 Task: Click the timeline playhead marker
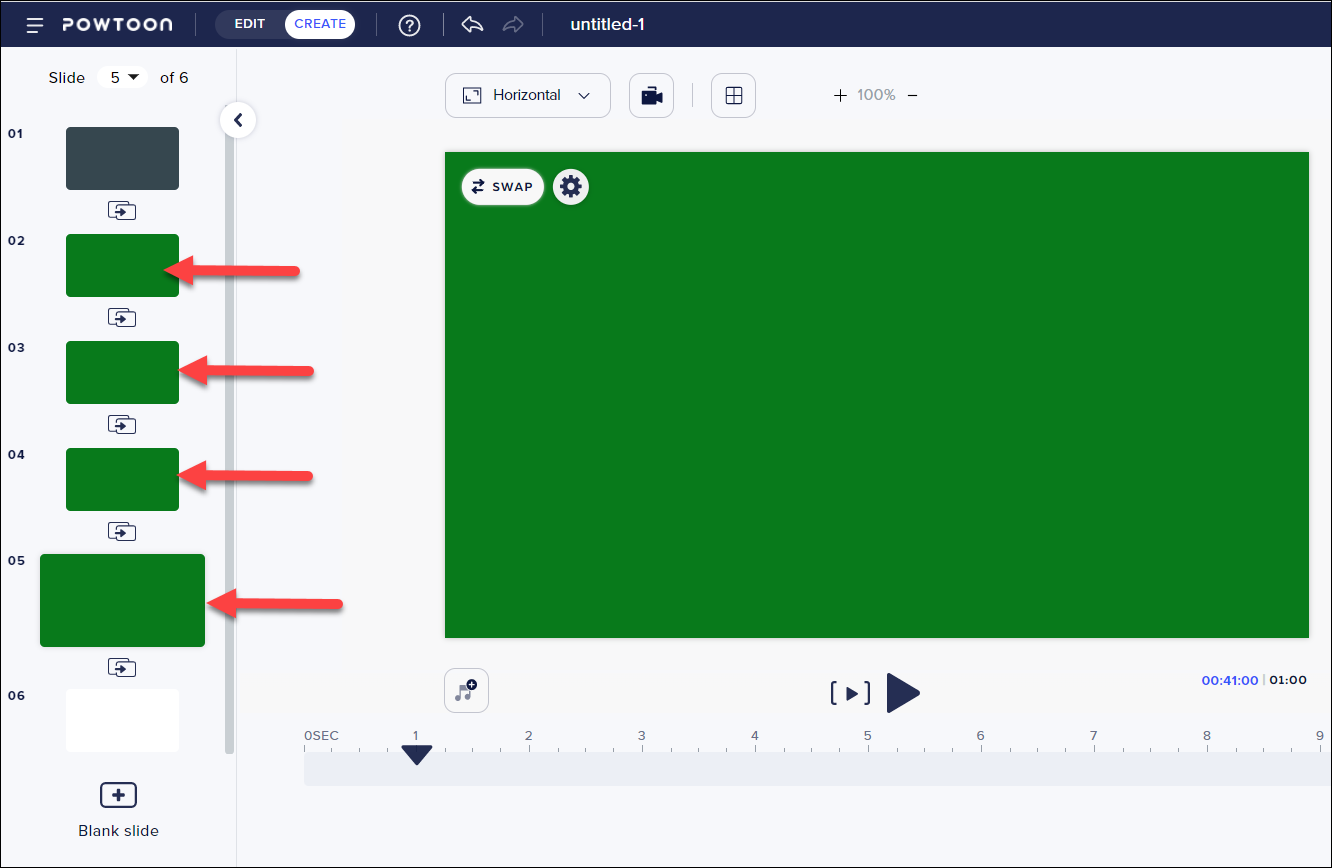click(416, 755)
